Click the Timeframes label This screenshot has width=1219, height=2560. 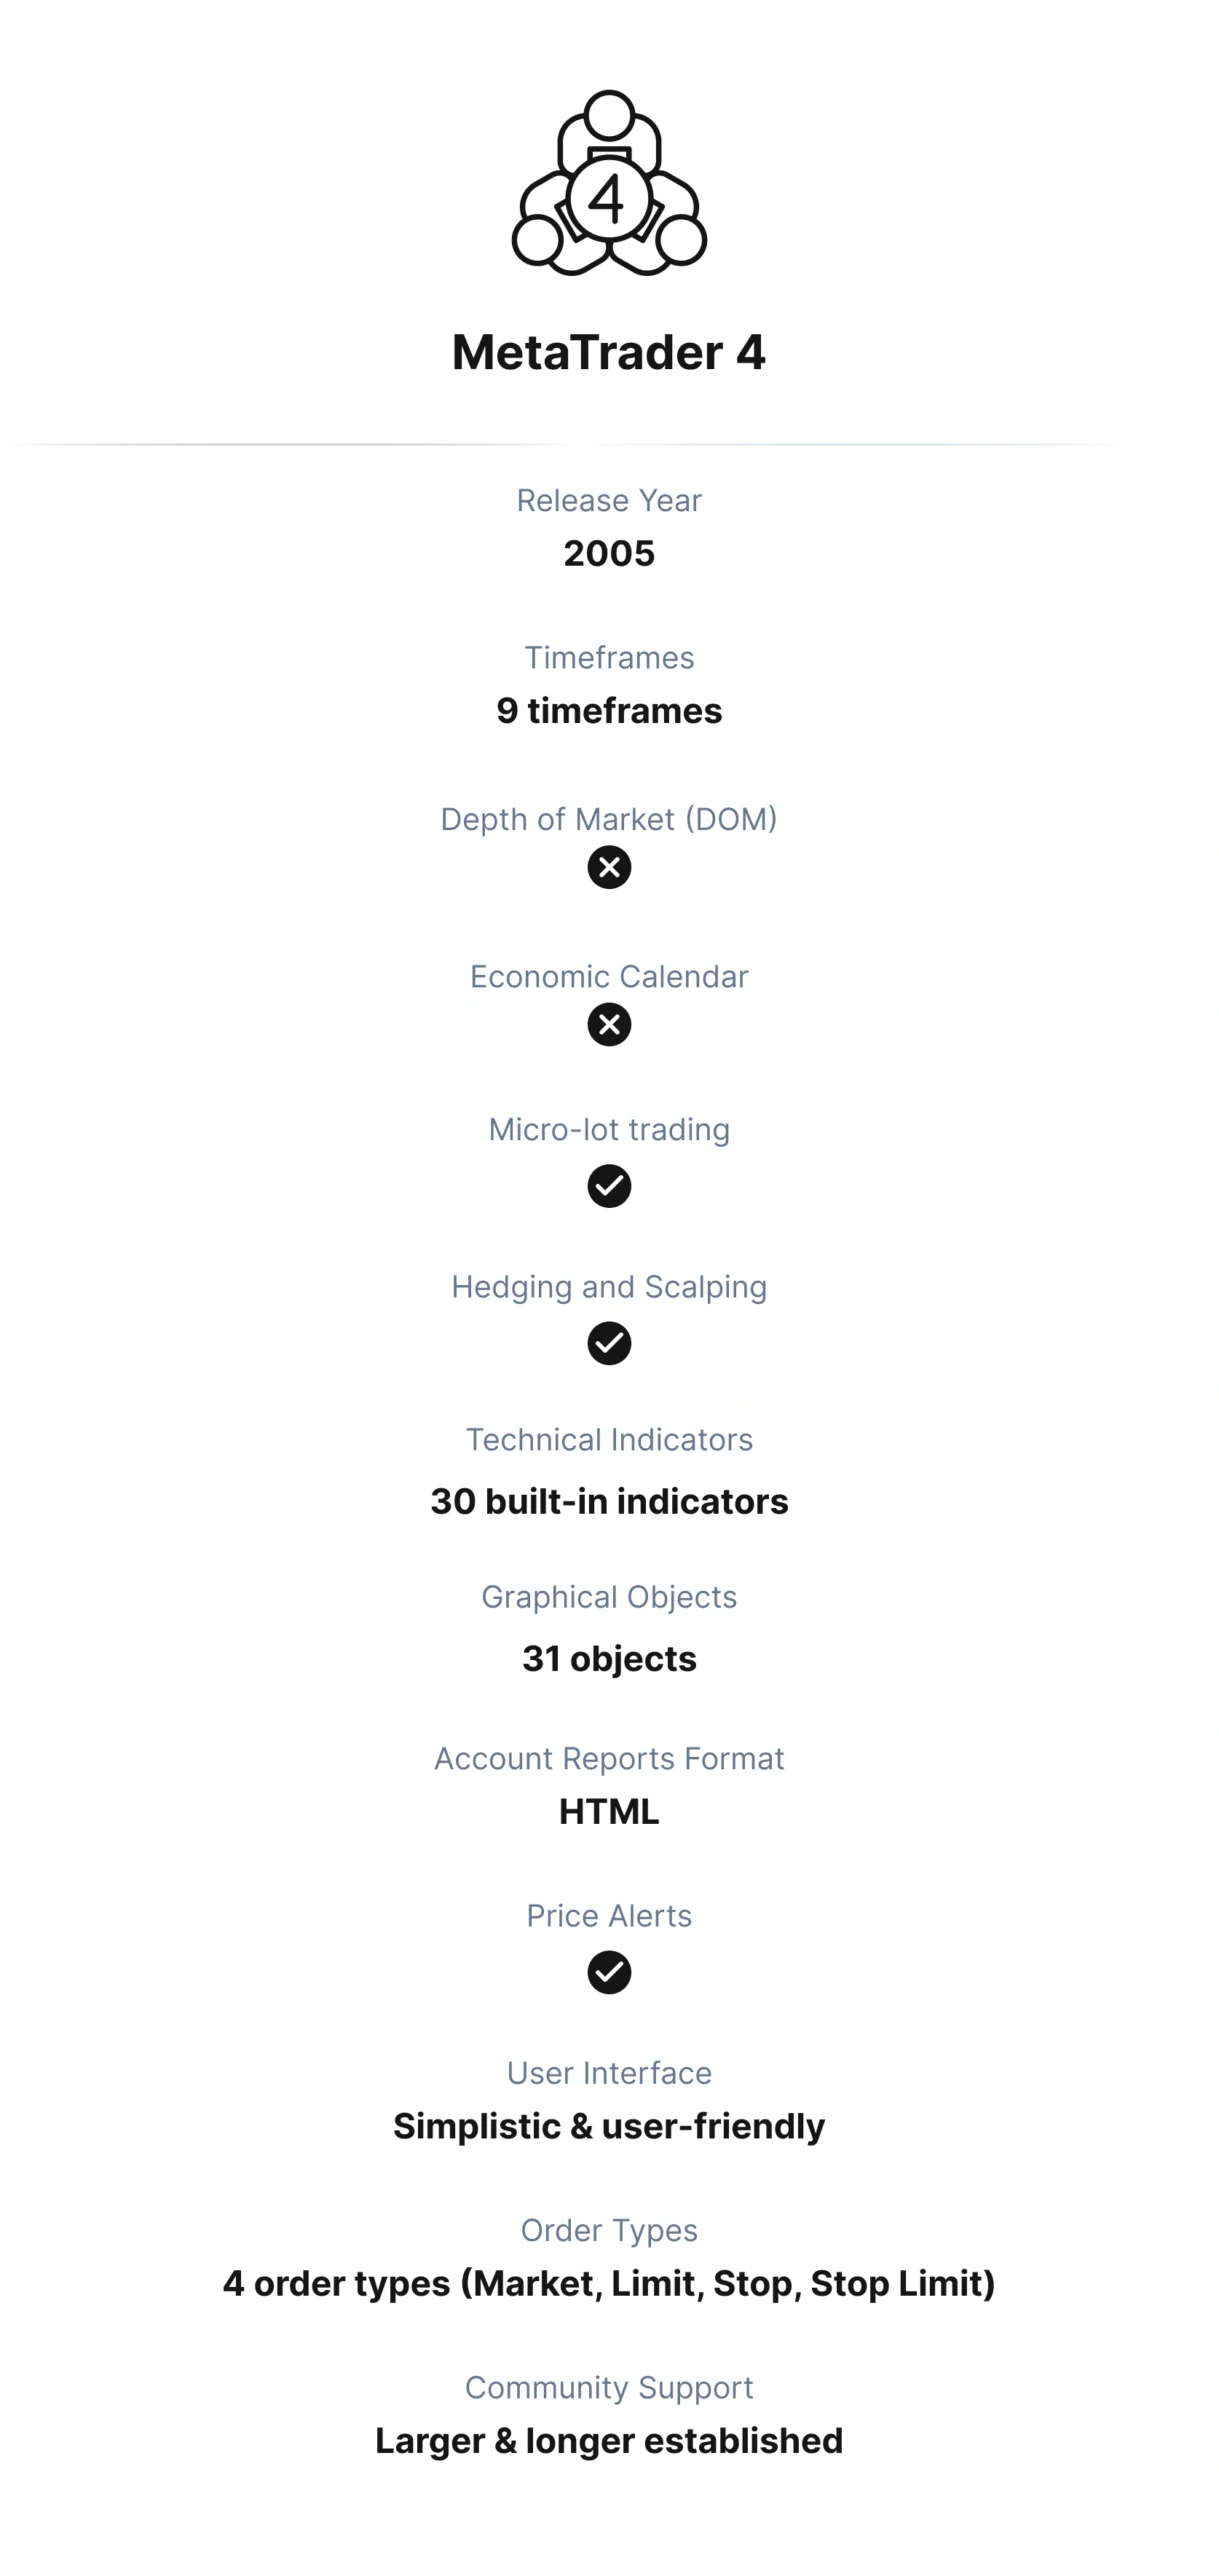(x=609, y=658)
